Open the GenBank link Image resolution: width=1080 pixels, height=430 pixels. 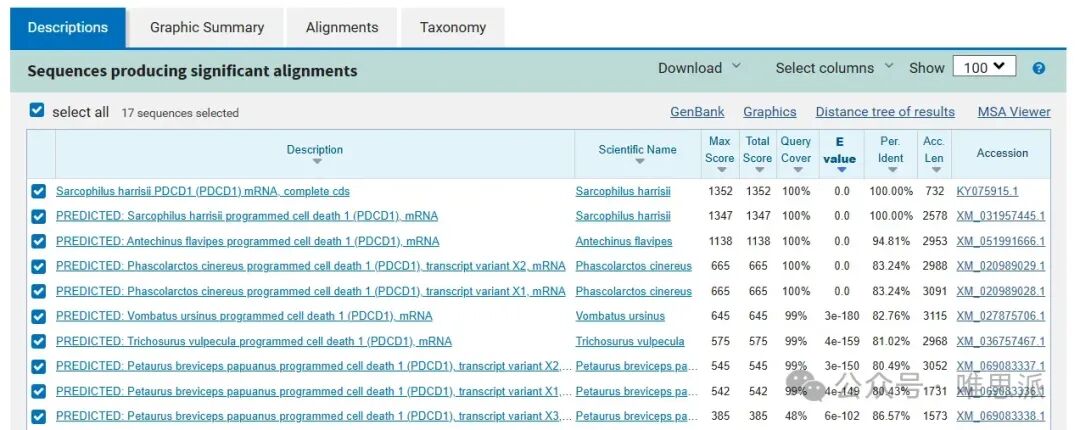(x=697, y=112)
